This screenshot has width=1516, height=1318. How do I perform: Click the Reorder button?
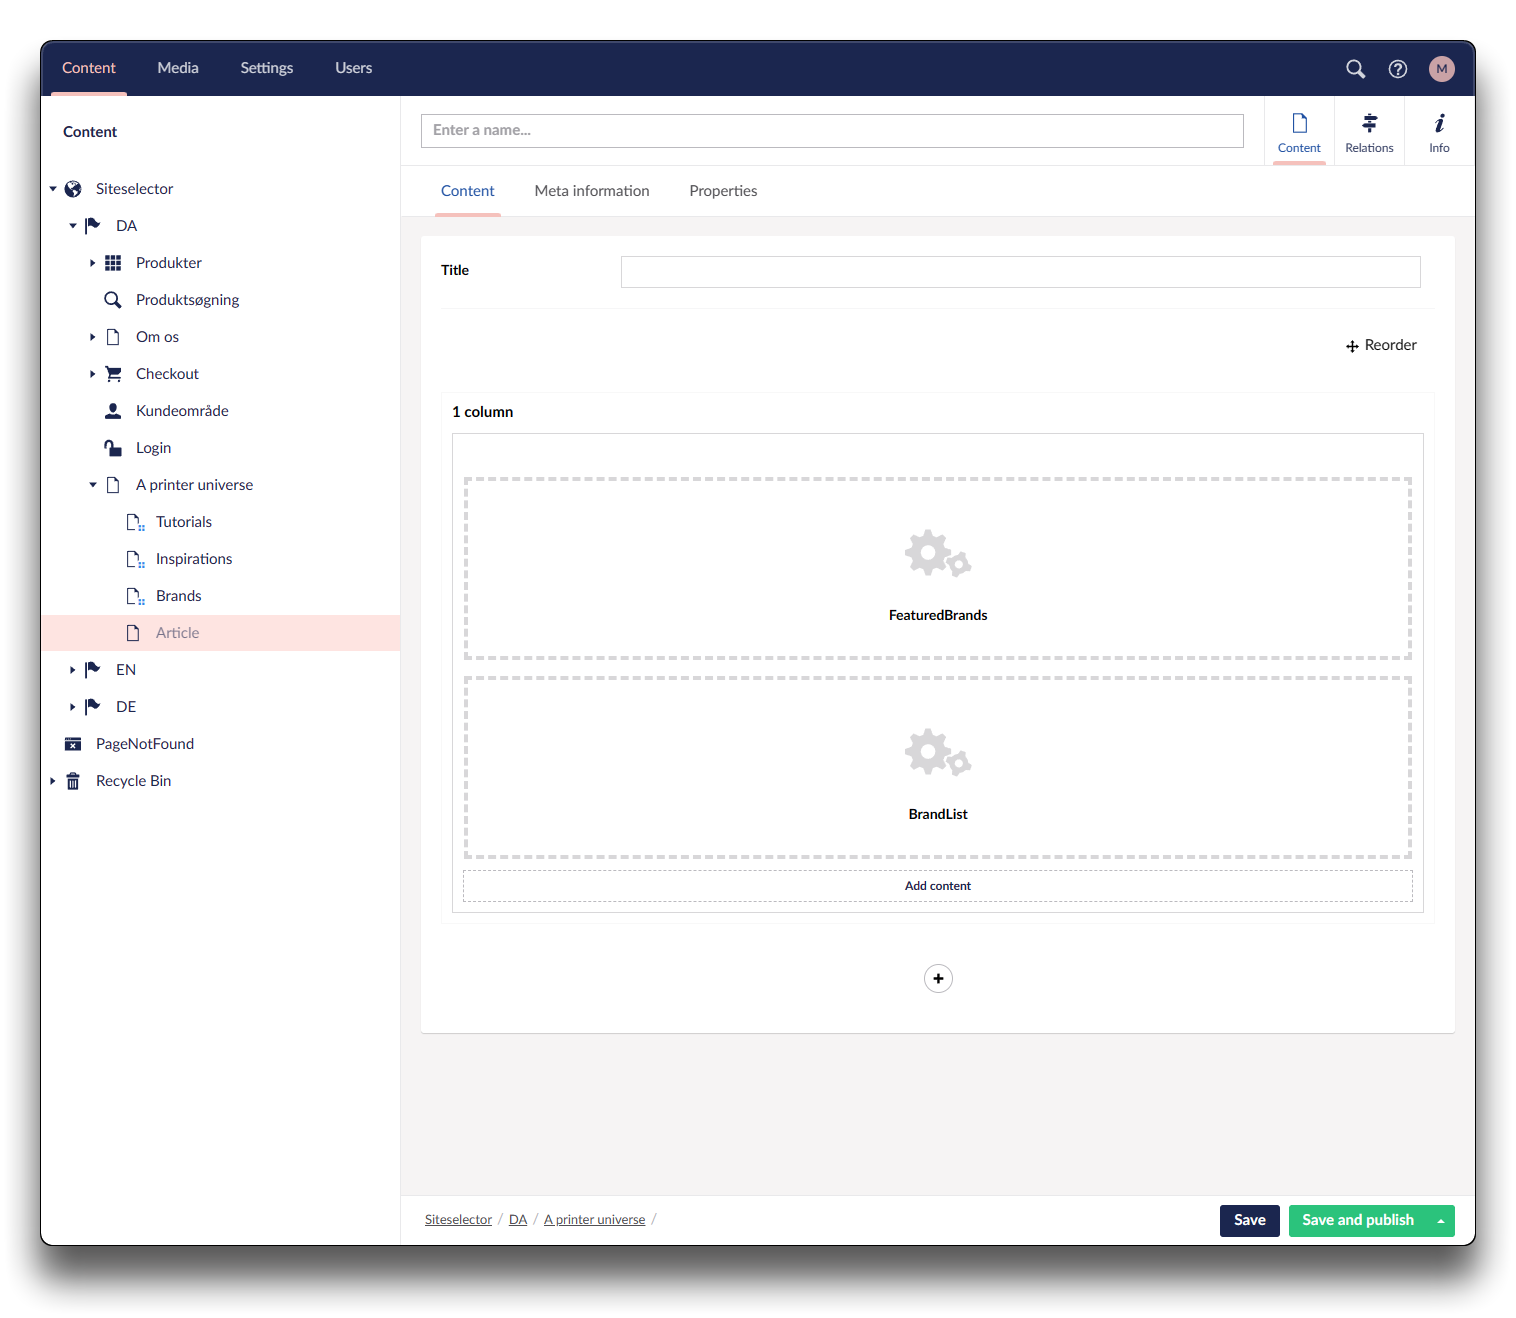[x=1381, y=345]
